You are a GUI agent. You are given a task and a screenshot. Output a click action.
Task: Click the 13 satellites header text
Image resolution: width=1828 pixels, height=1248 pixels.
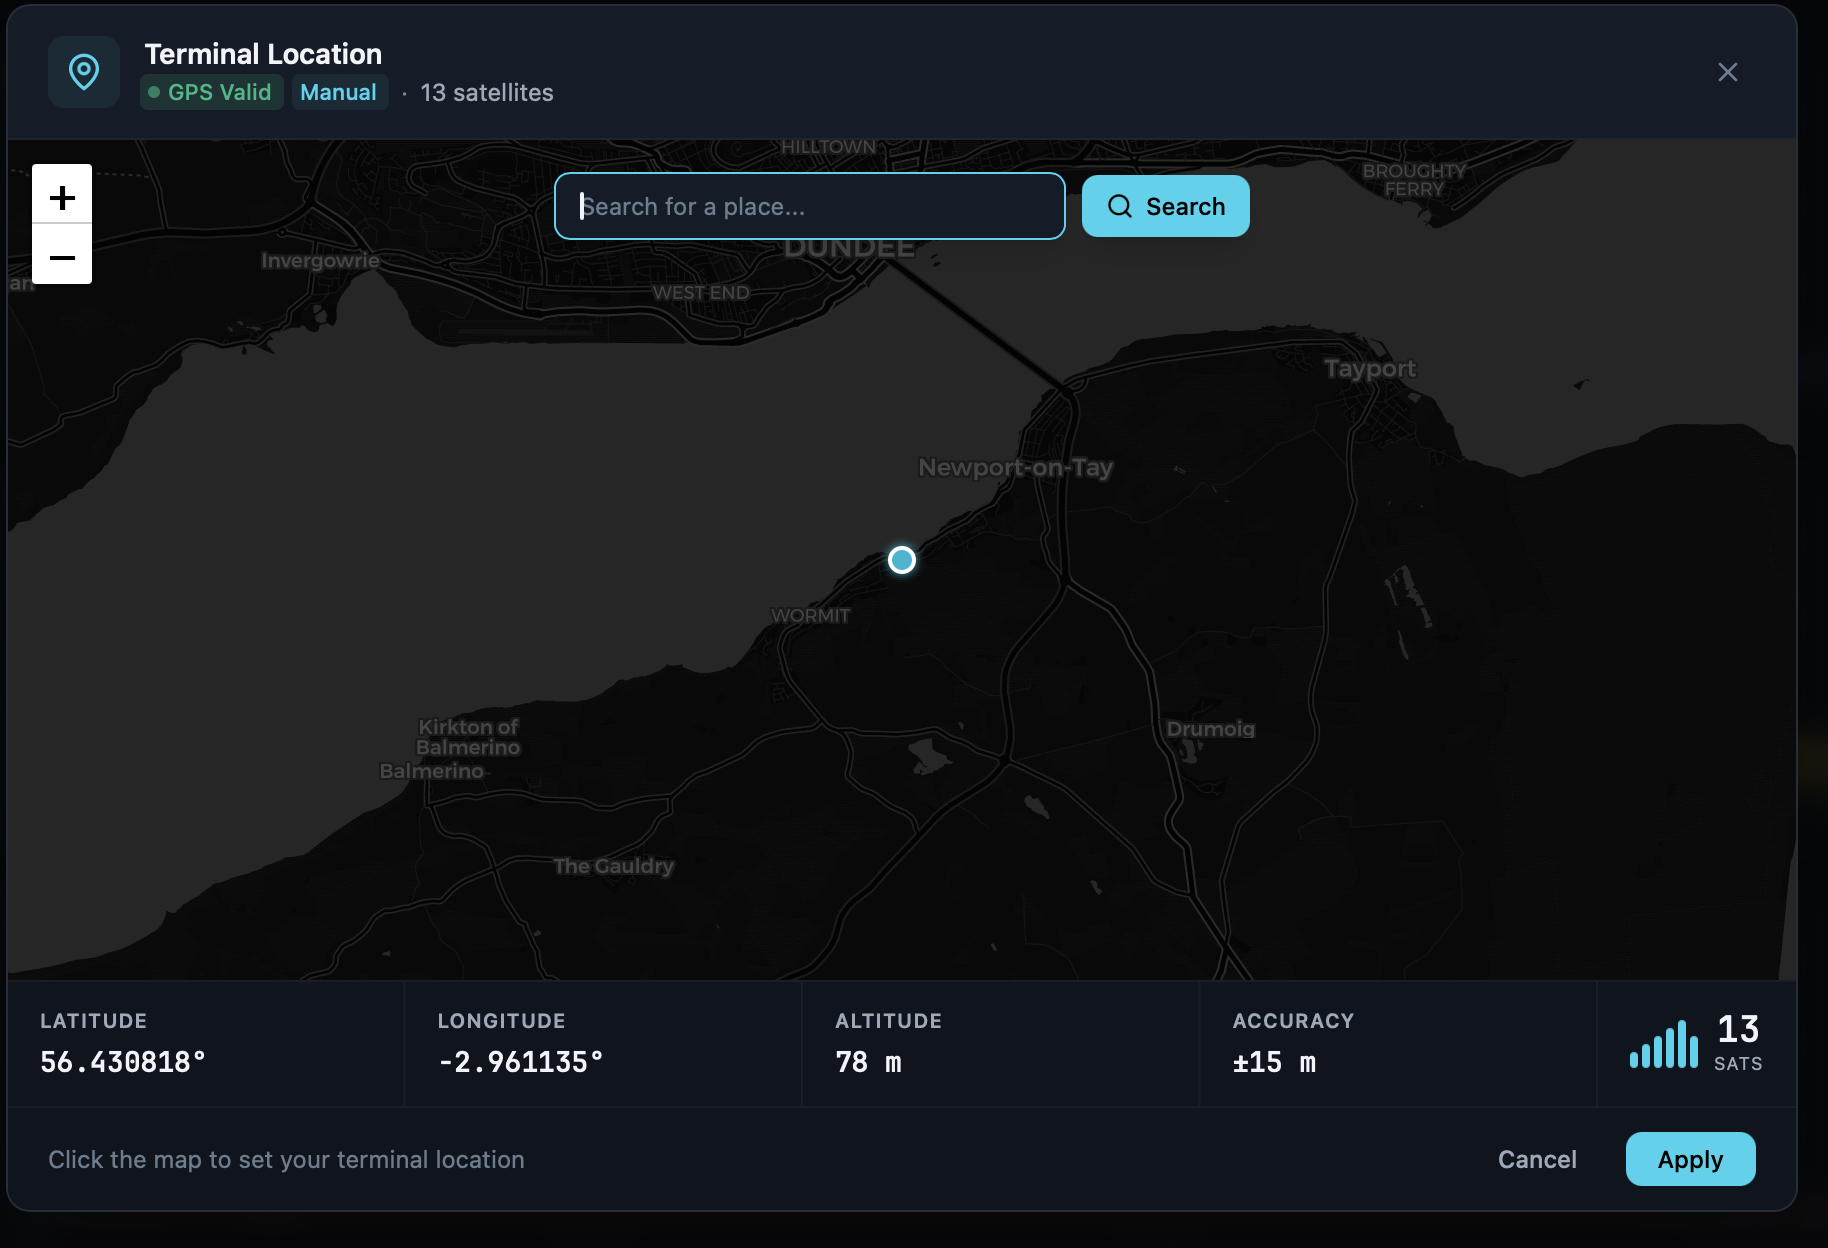(487, 92)
